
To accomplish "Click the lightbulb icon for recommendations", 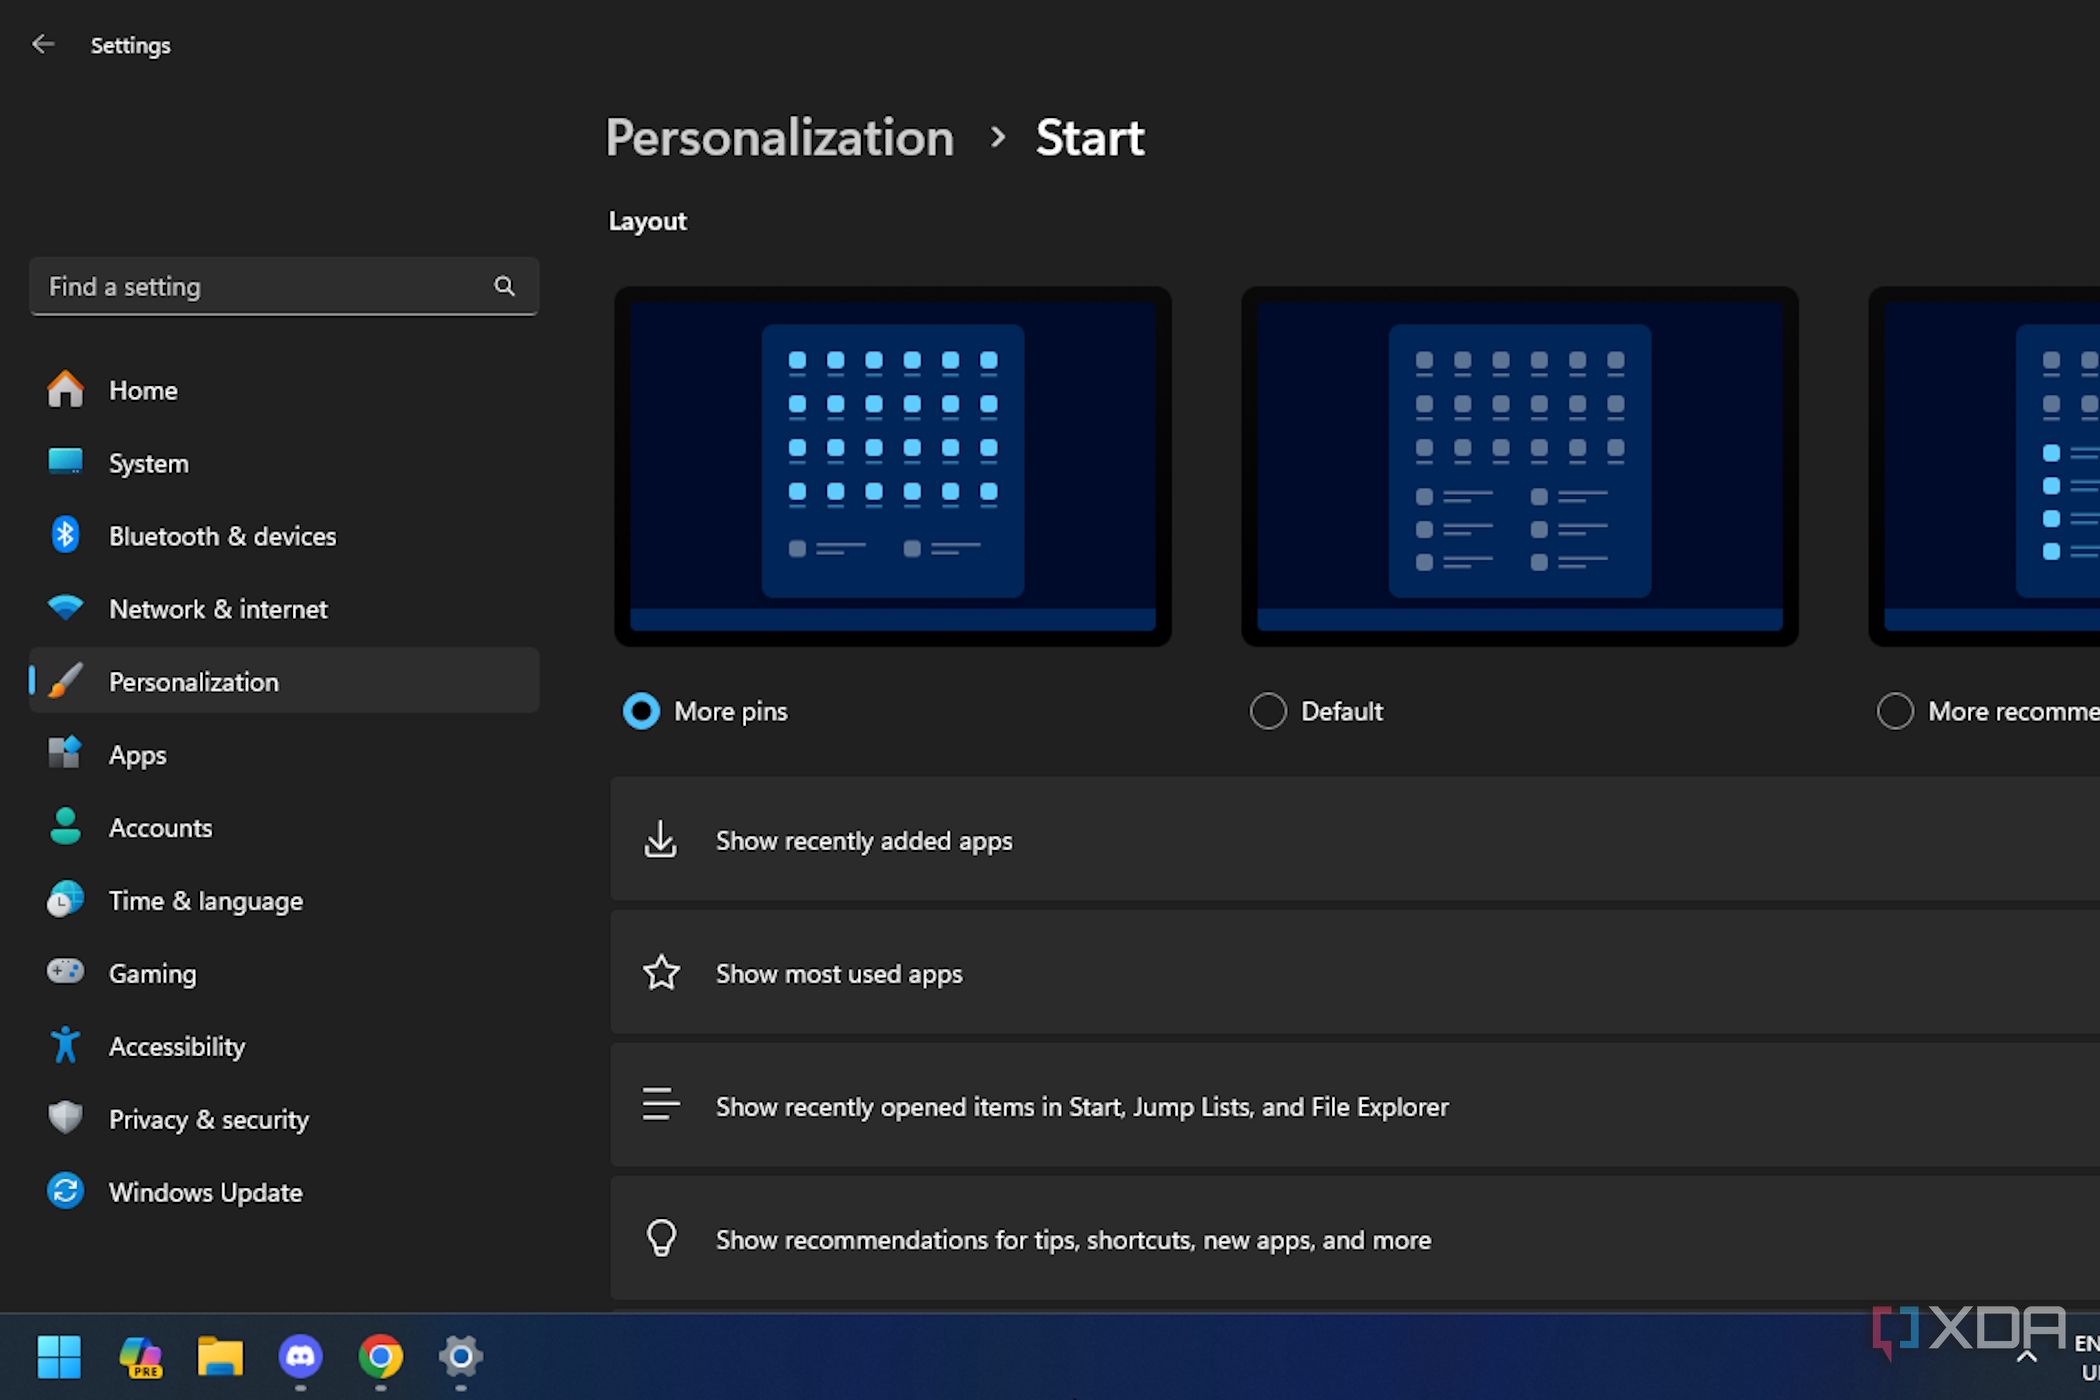I will [x=661, y=1238].
